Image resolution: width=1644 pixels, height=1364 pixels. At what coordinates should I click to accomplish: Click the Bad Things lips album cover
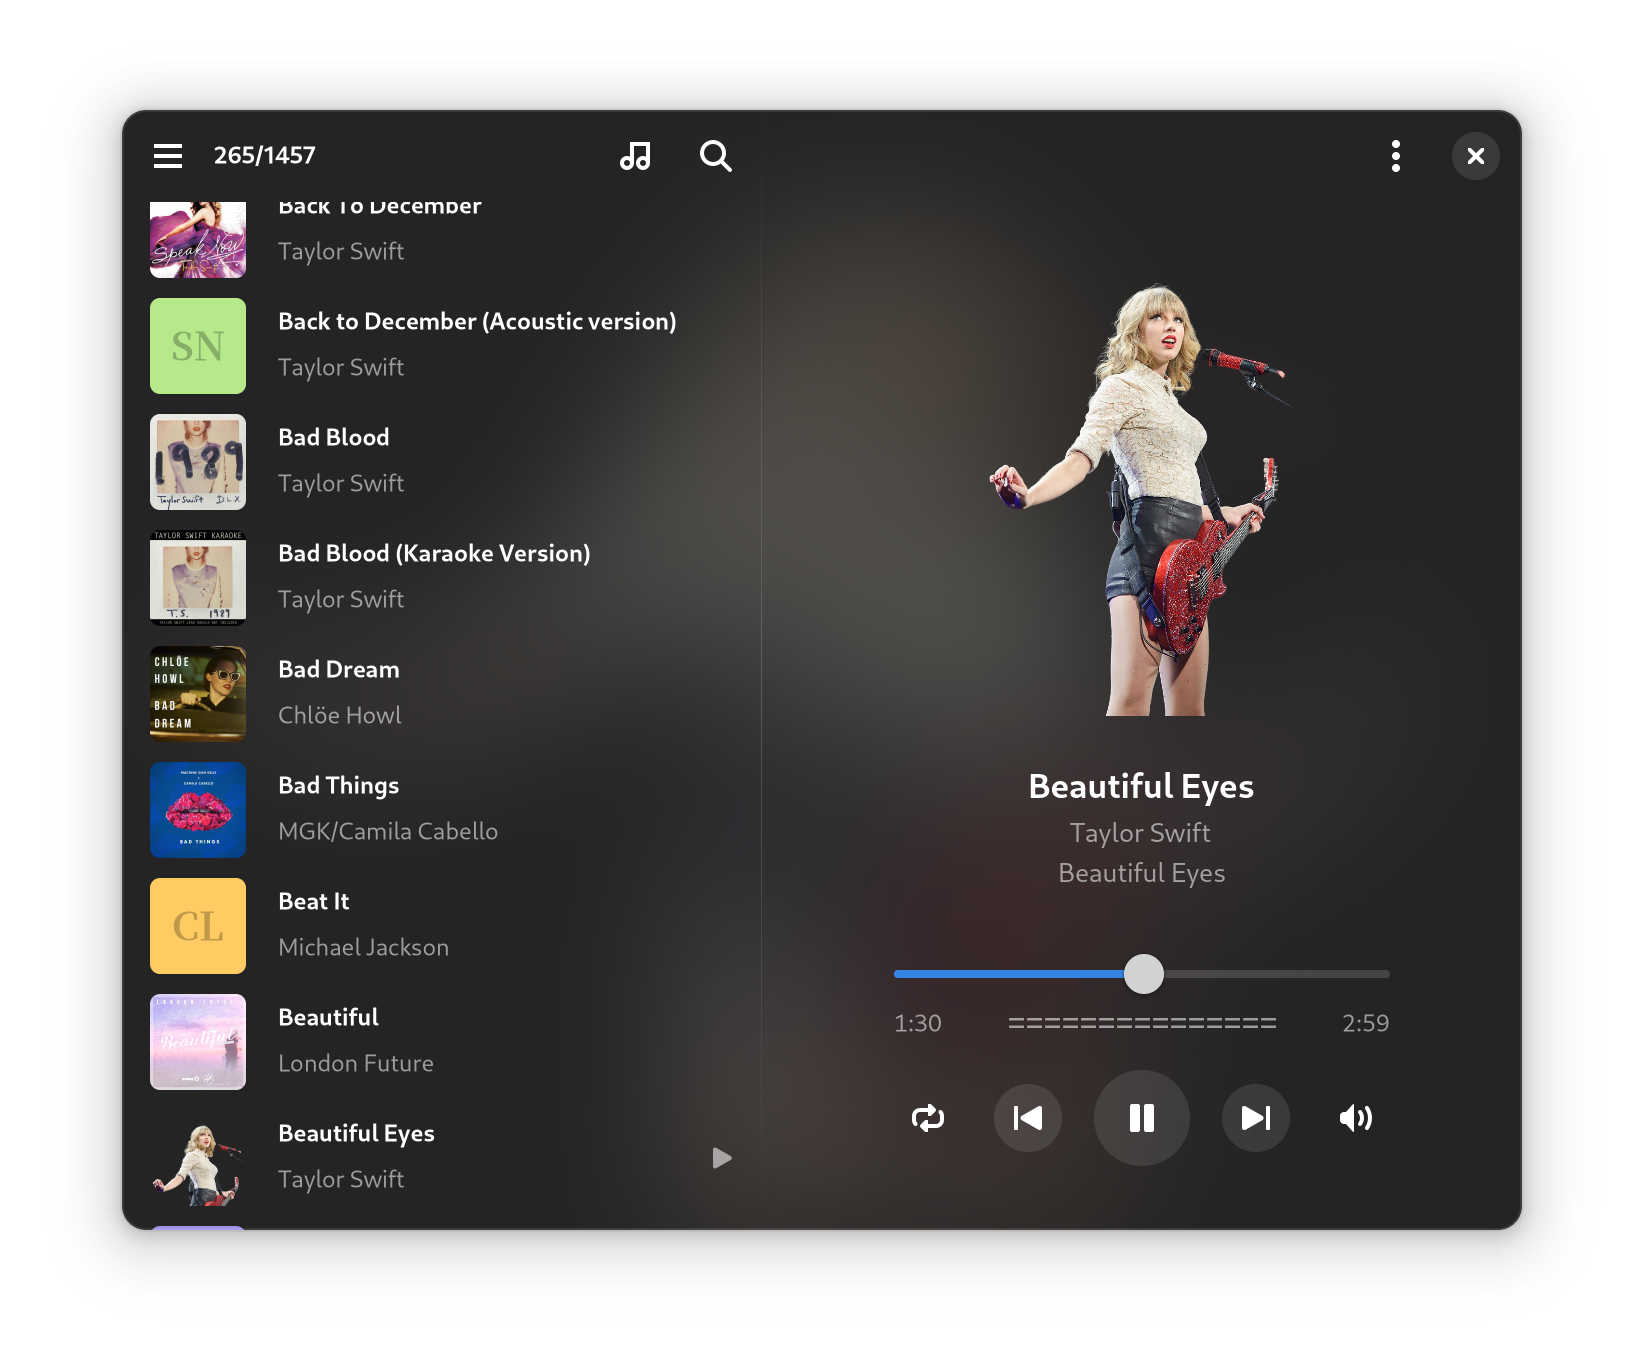[x=198, y=810]
